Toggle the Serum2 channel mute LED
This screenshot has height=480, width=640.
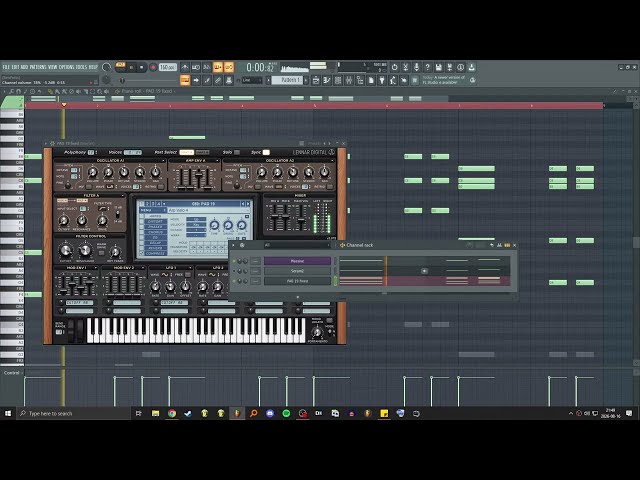[x=234, y=271]
